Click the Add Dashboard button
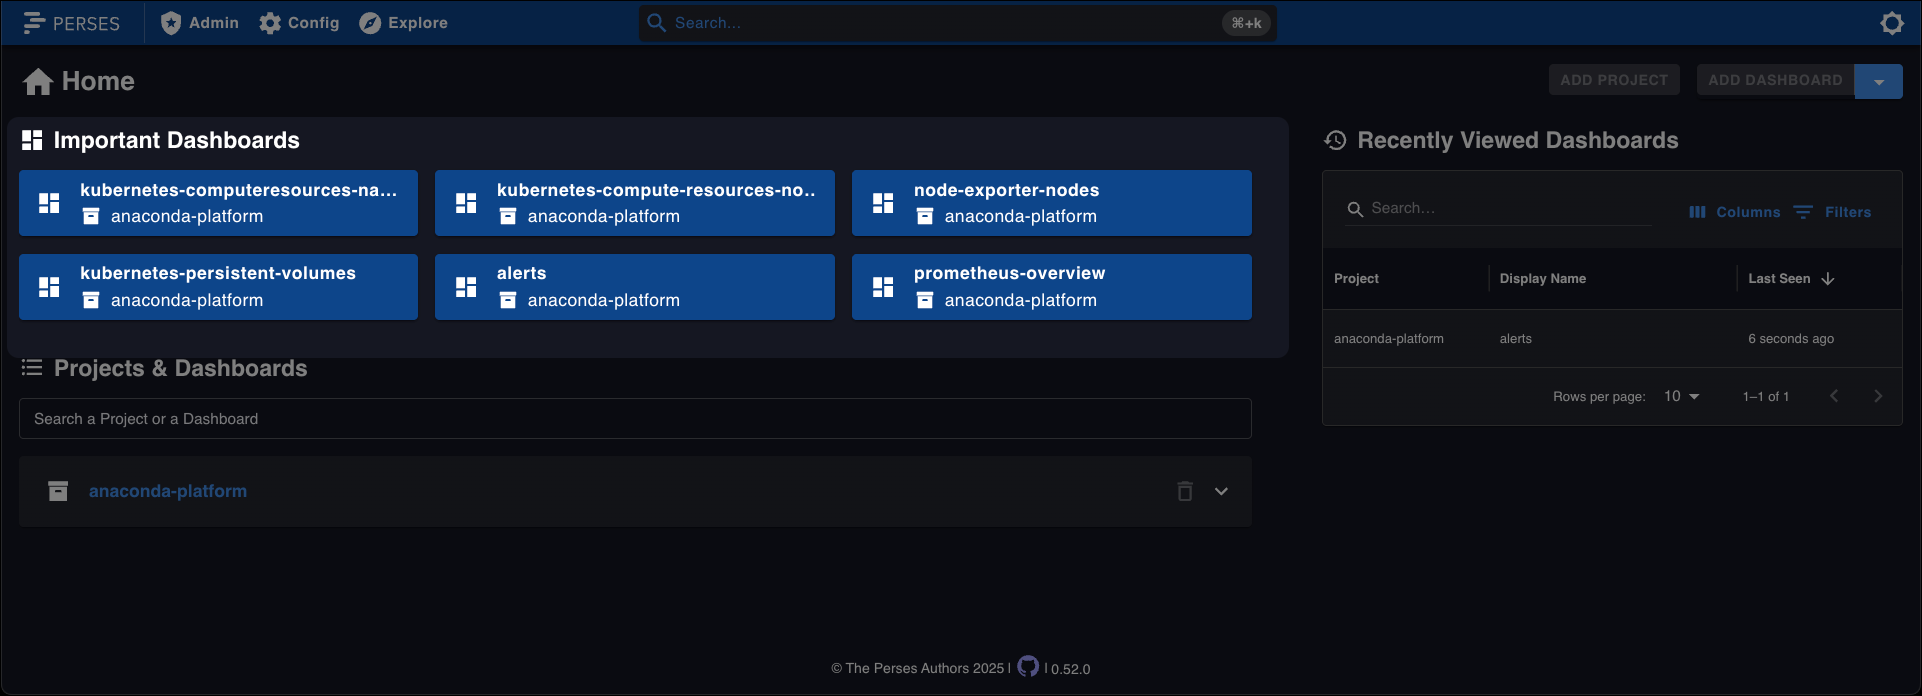The width and height of the screenshot is (1922, 696). [1775, 80]
